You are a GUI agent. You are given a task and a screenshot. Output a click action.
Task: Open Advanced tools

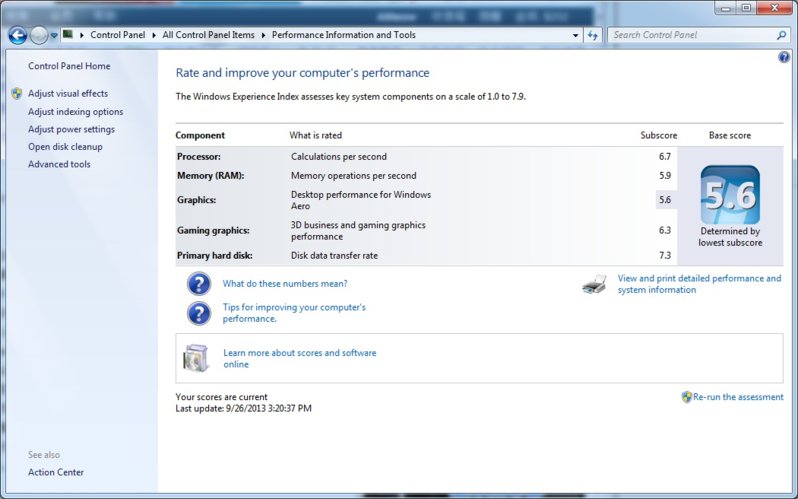pos(59,164)
